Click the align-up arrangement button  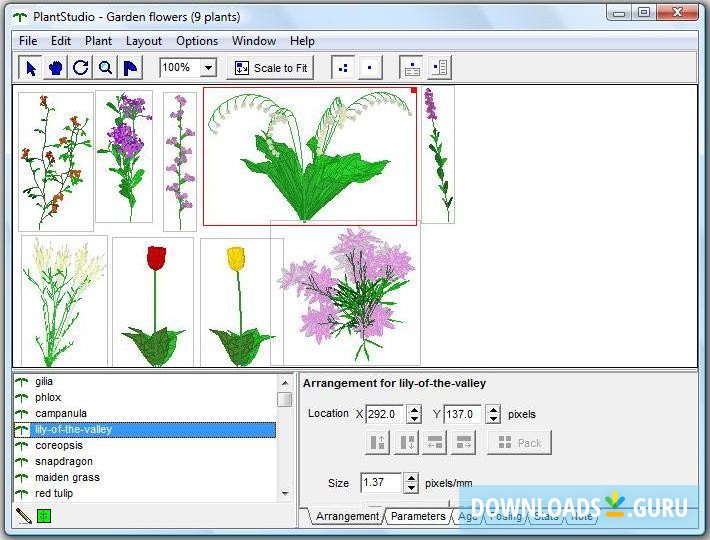coord(377,443)
